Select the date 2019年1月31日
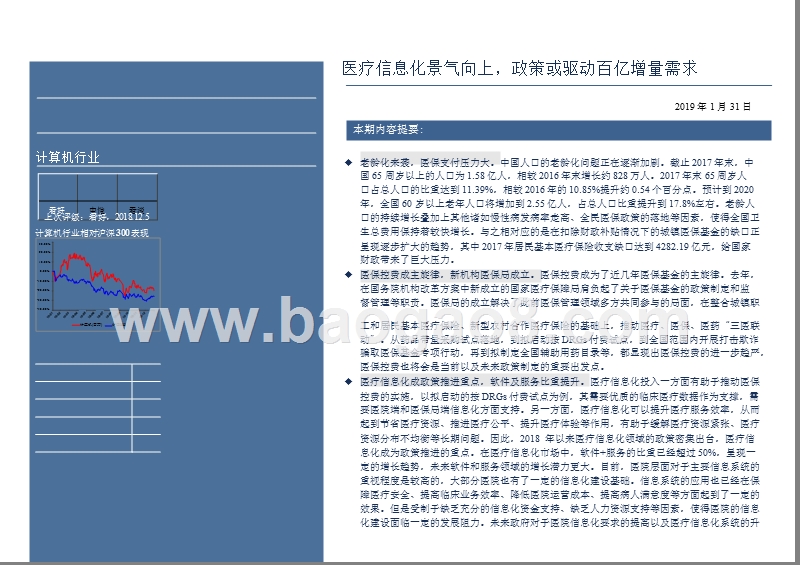Screen dimensions: 800x565 pyautogui.click(x=712, y=107)
